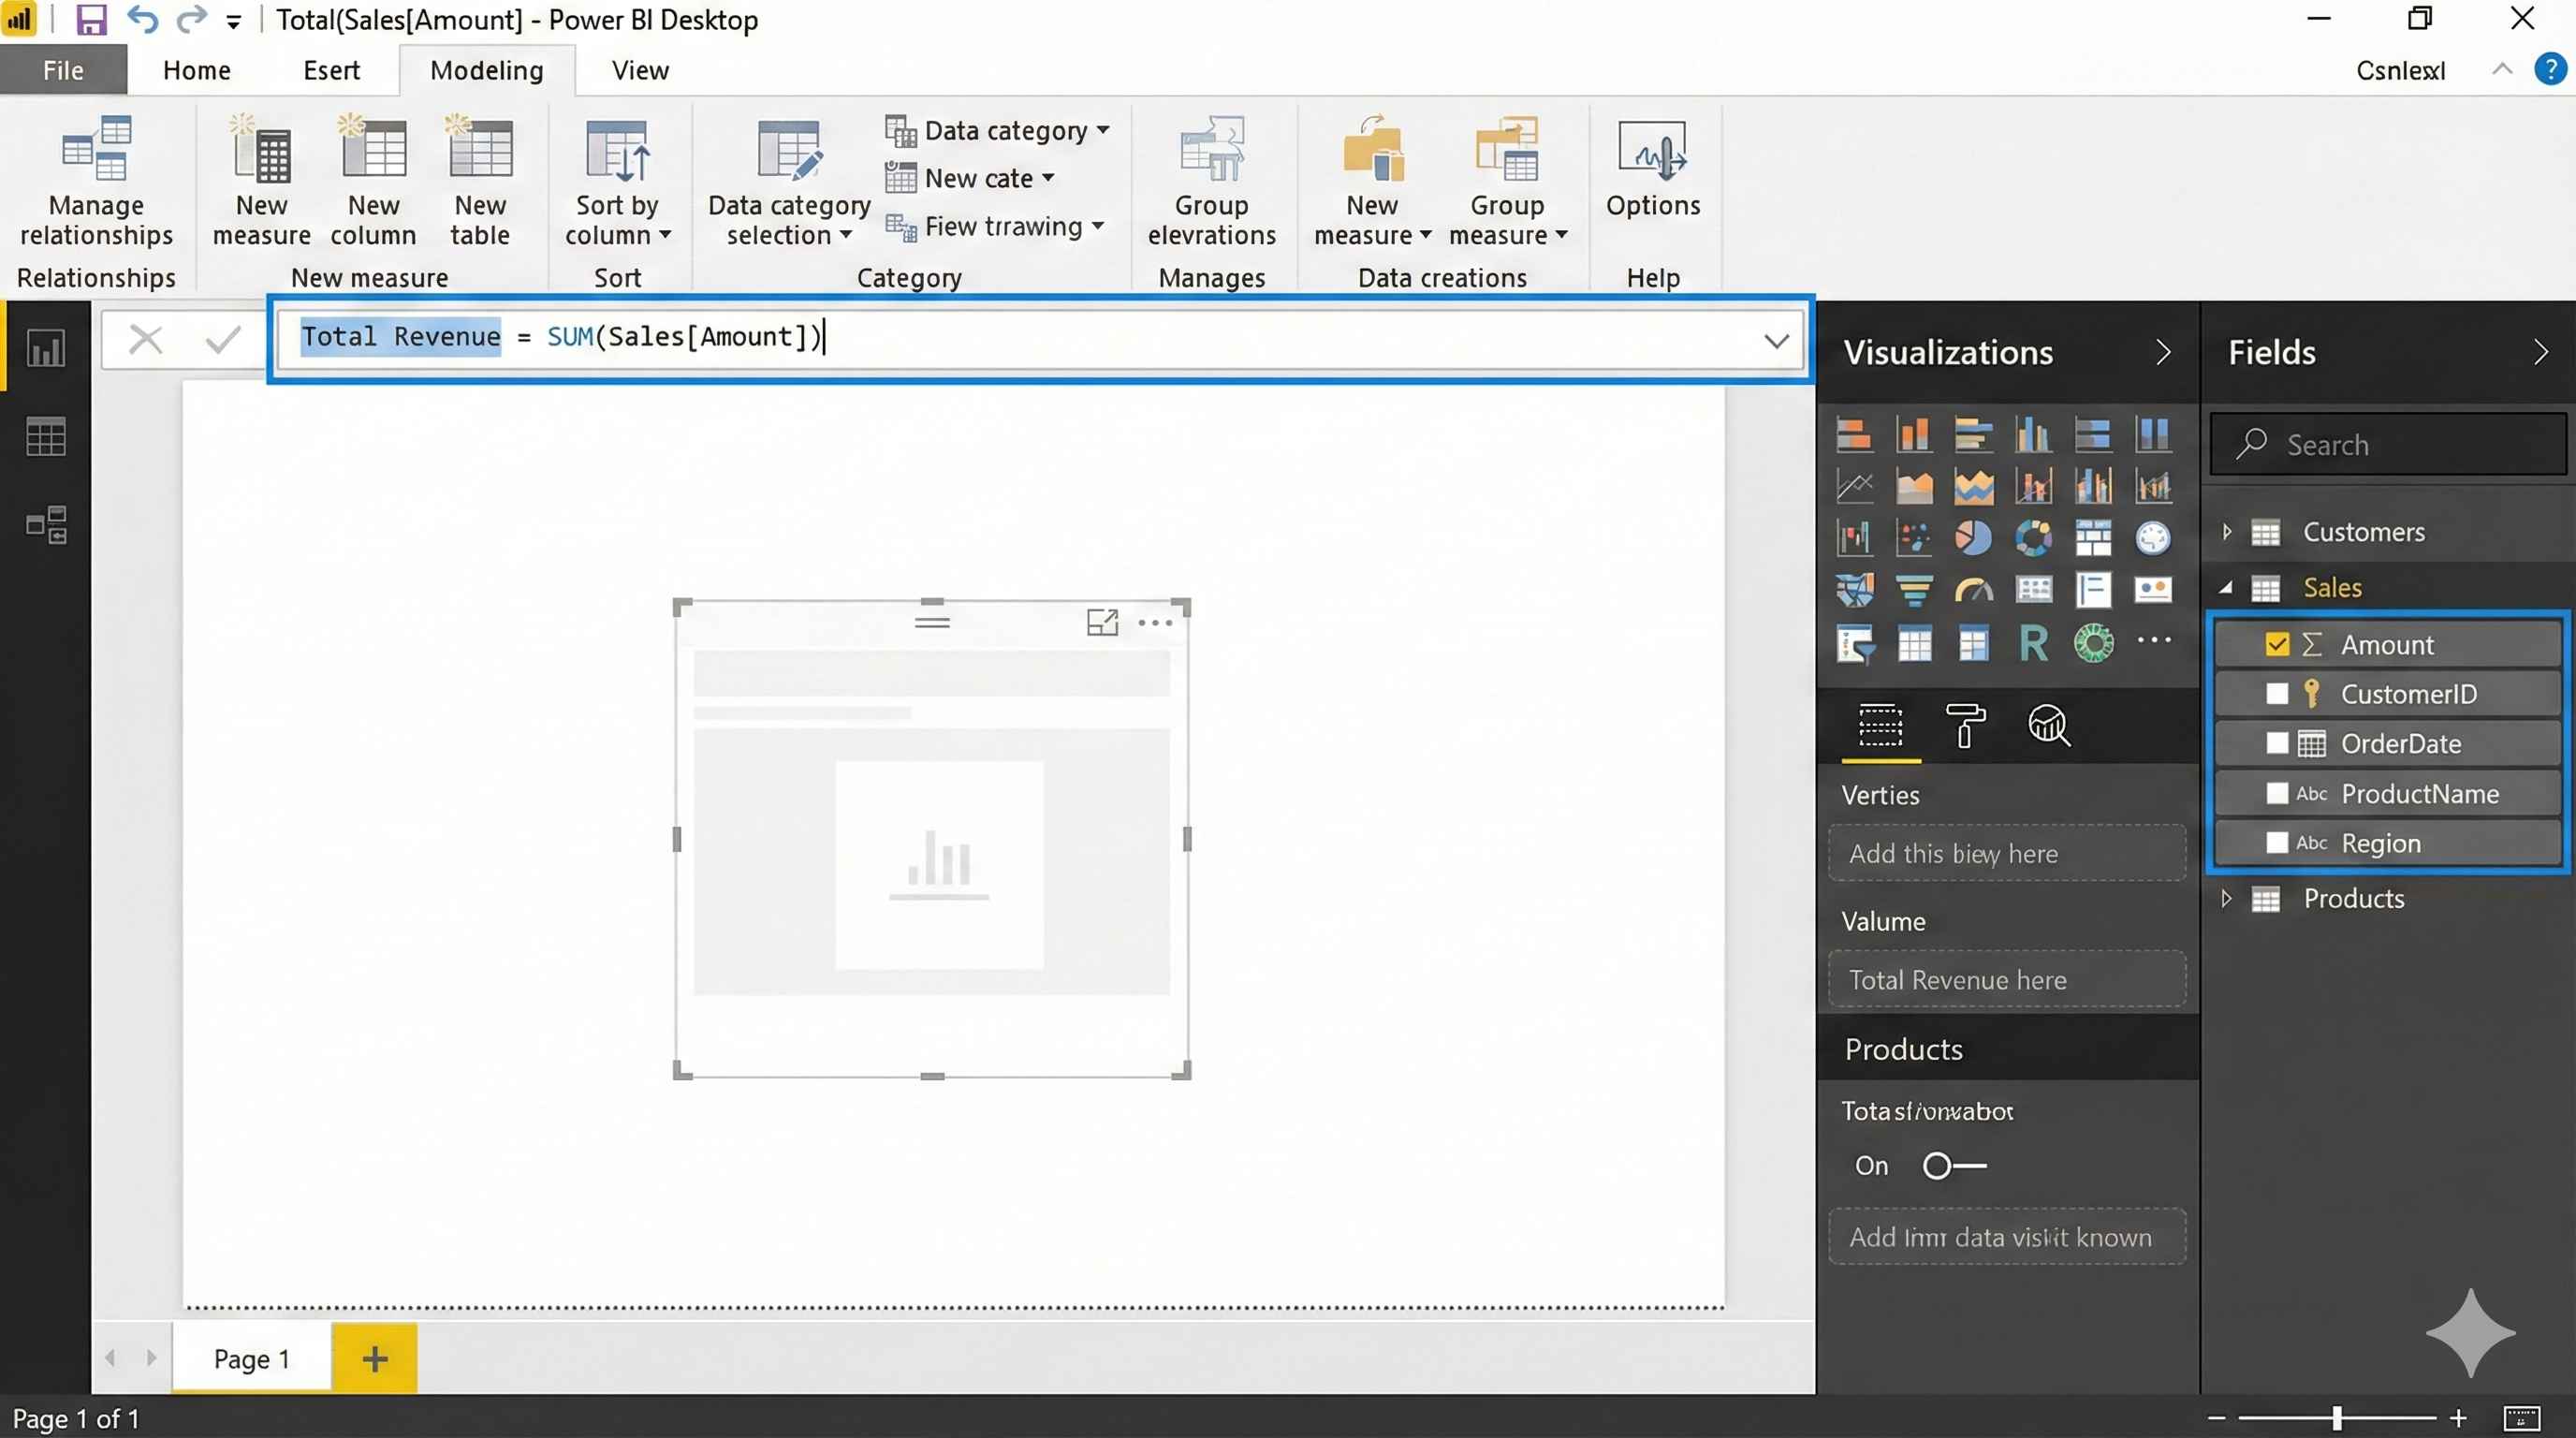This screenshot has width=2576, height=1438.
Task: Open the Model view in the sidebar
Action: point(46,525)
